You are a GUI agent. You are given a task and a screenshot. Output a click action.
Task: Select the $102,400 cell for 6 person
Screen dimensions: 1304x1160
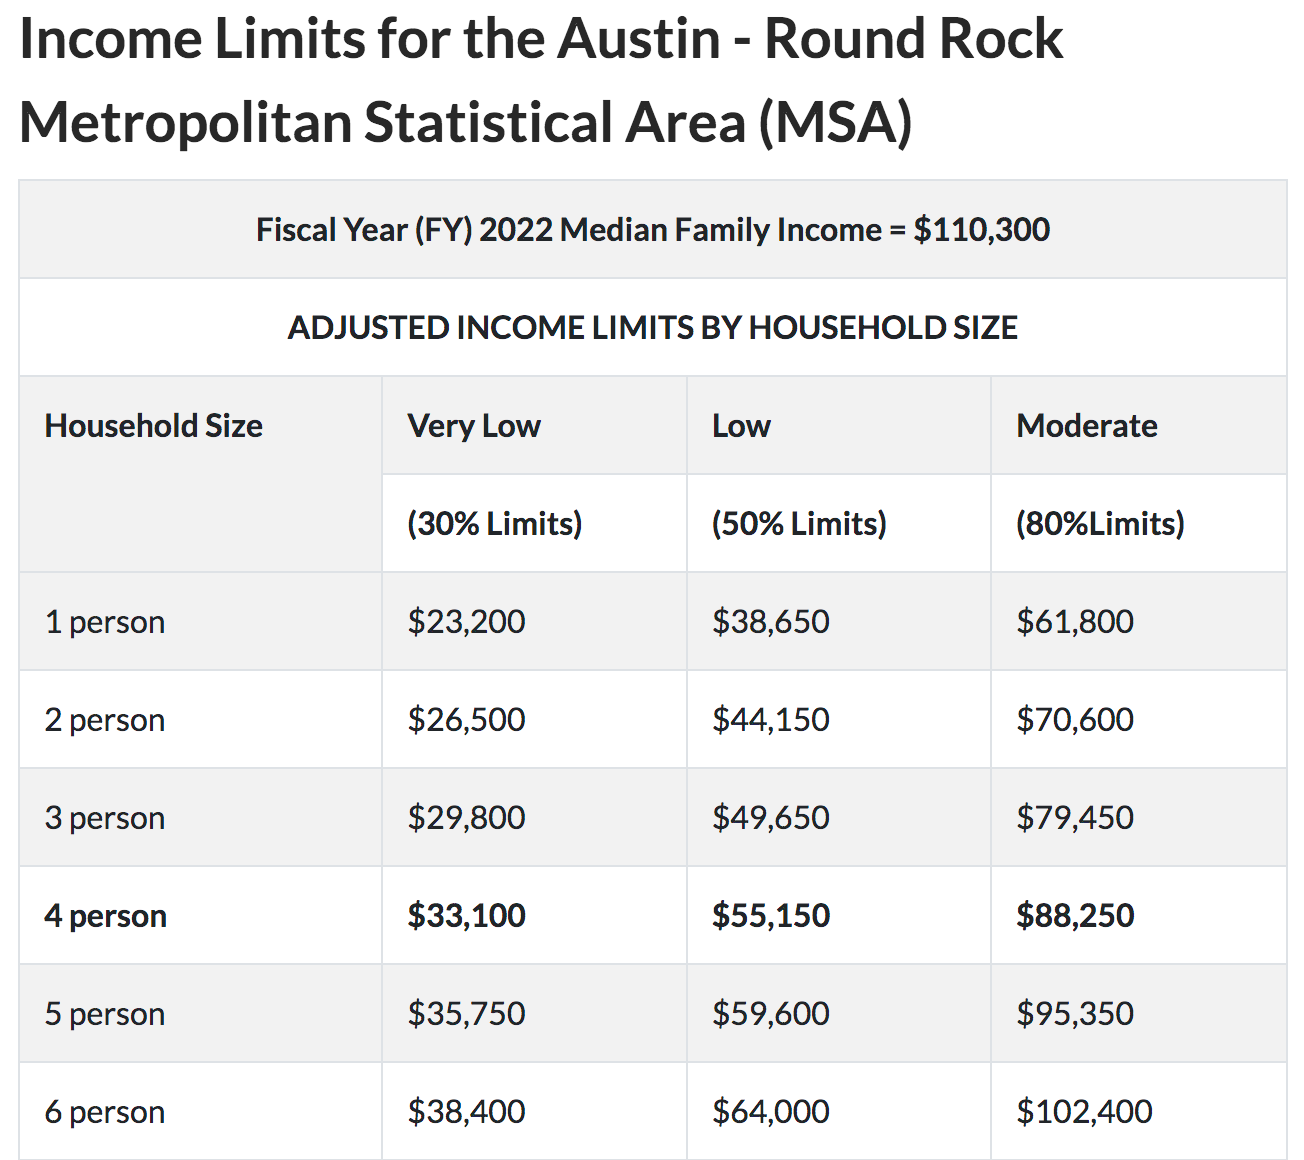point(1139,1111)
